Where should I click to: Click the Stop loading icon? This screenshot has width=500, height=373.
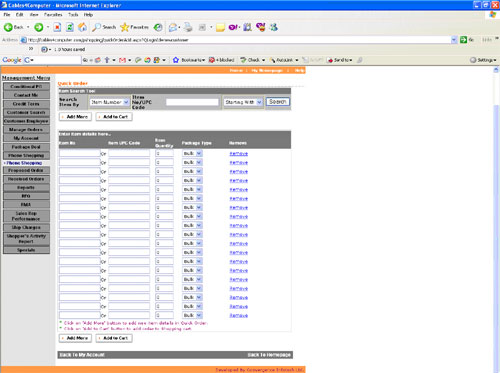pyautogui.click(x=57, y=27)
